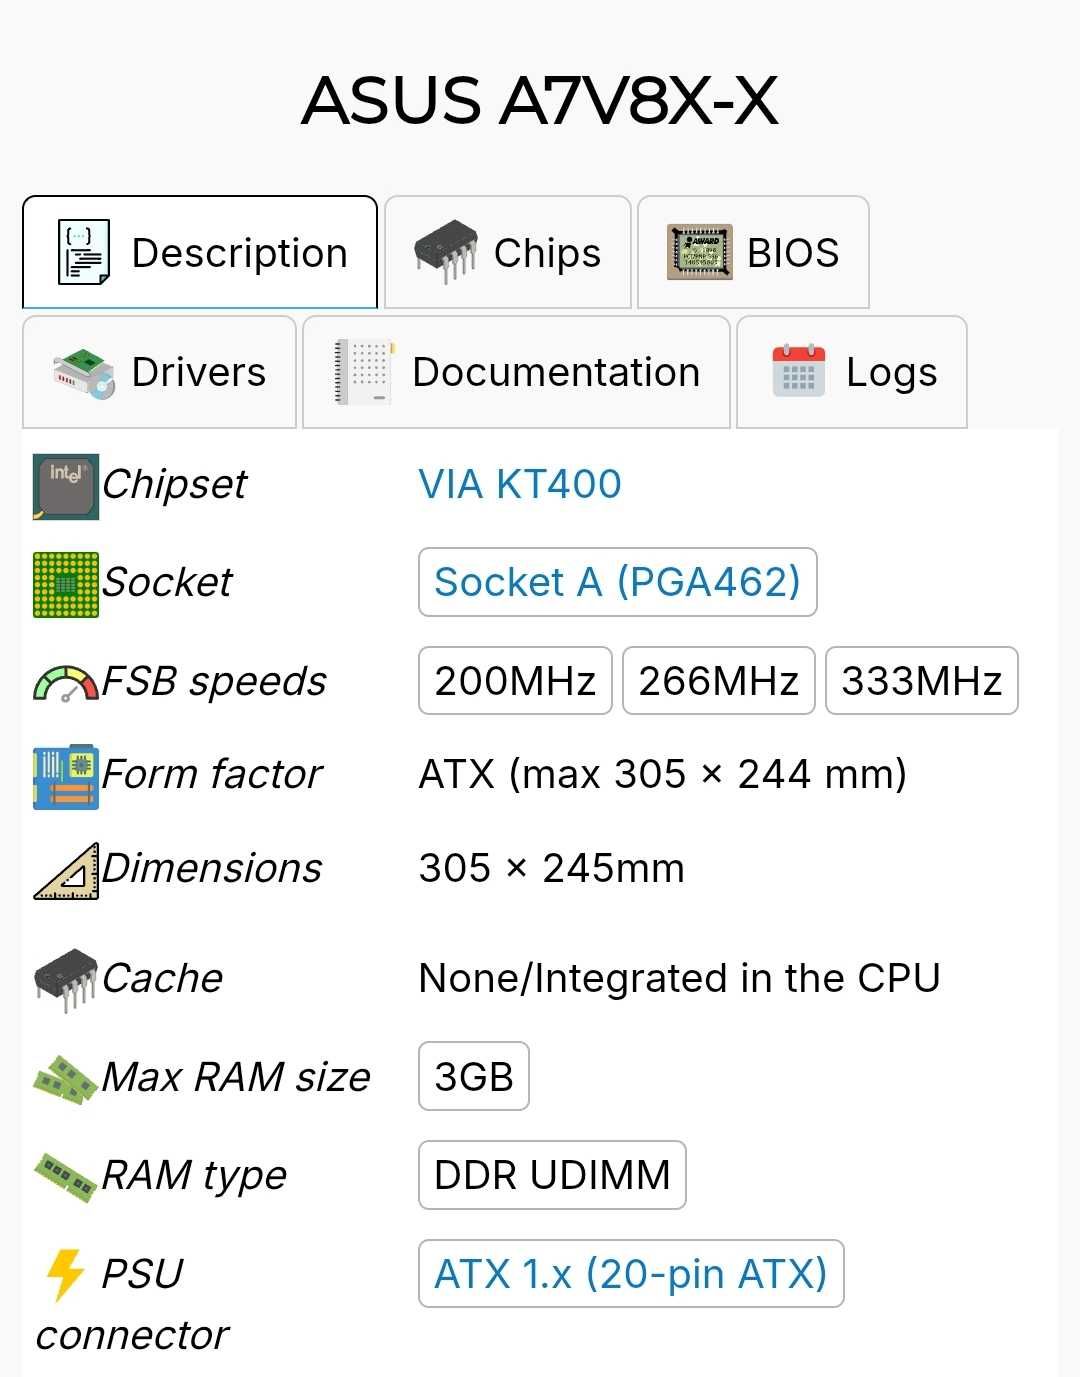1080x1377 pixels.
Task: View the Logs tab
Action: (x=852, y=372)
